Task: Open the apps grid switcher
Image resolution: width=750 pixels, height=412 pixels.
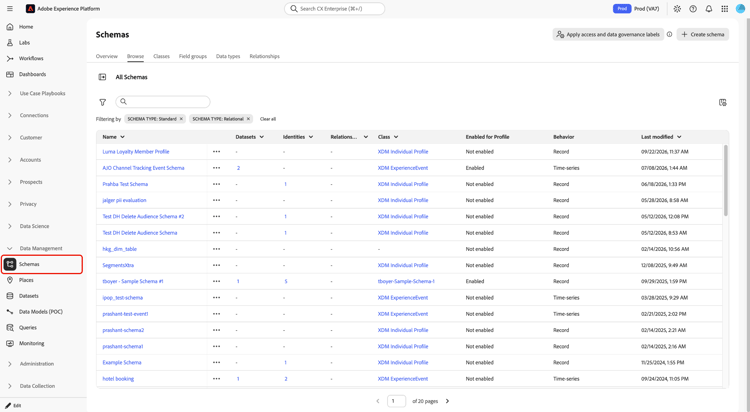Action: point(725,9)
